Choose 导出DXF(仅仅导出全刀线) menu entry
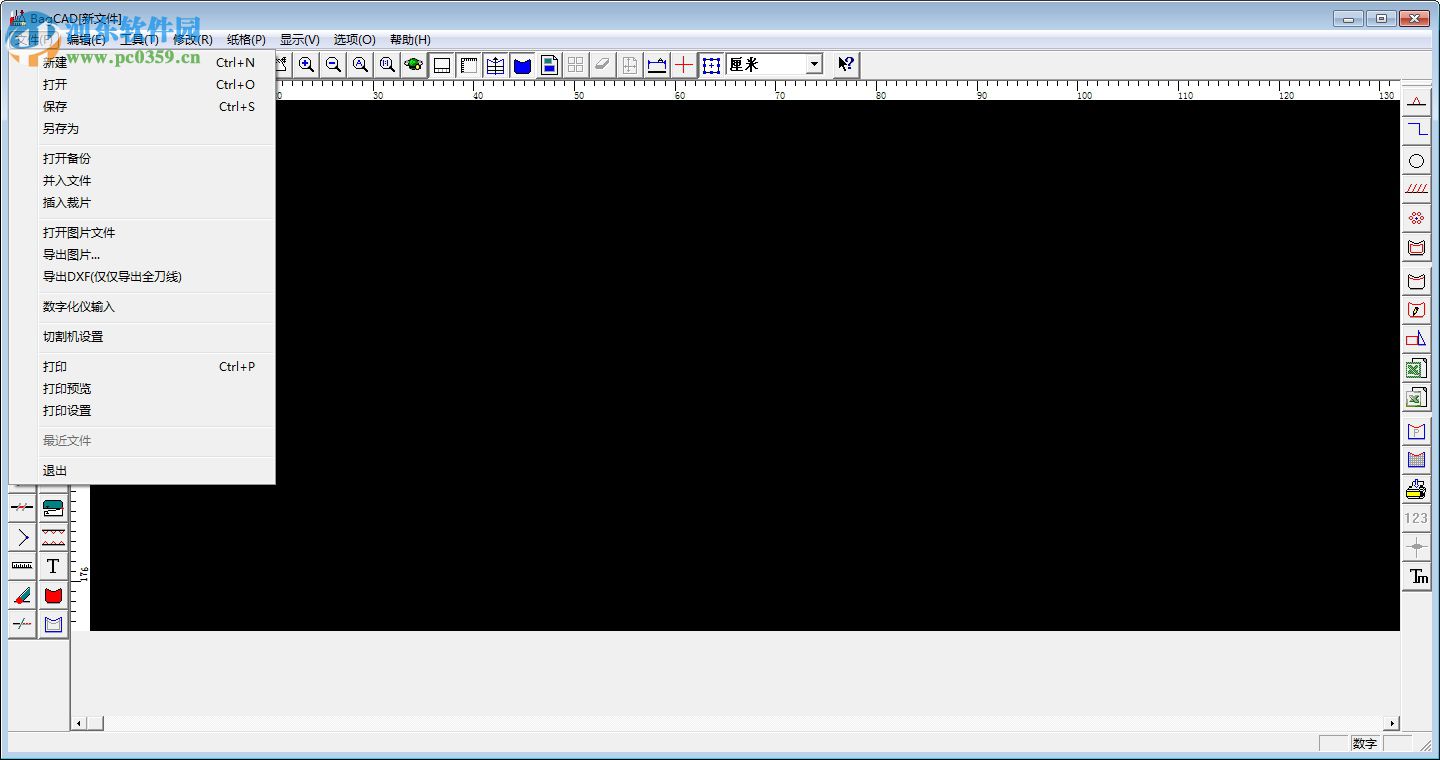The width and height of the screenshot is (1440, 760). pyautogui.click(x=142, y=276)
